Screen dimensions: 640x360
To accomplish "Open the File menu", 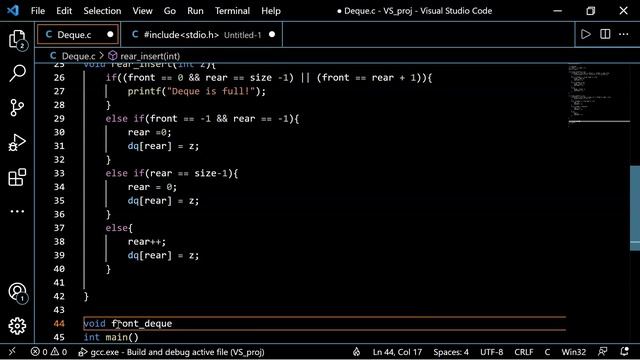I will [x=38, y=11].
